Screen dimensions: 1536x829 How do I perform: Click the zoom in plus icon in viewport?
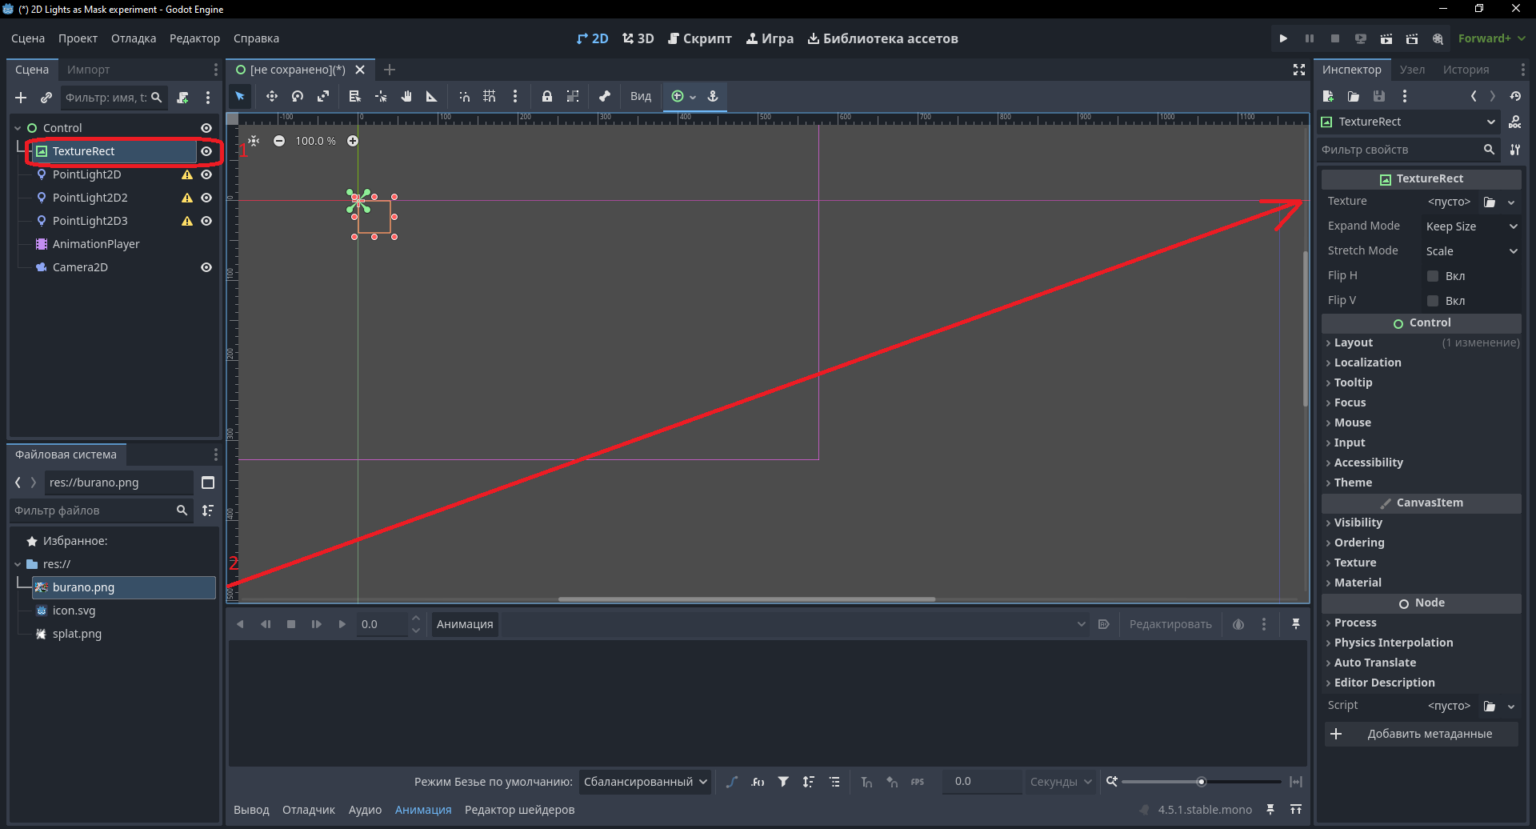[352, 141]
